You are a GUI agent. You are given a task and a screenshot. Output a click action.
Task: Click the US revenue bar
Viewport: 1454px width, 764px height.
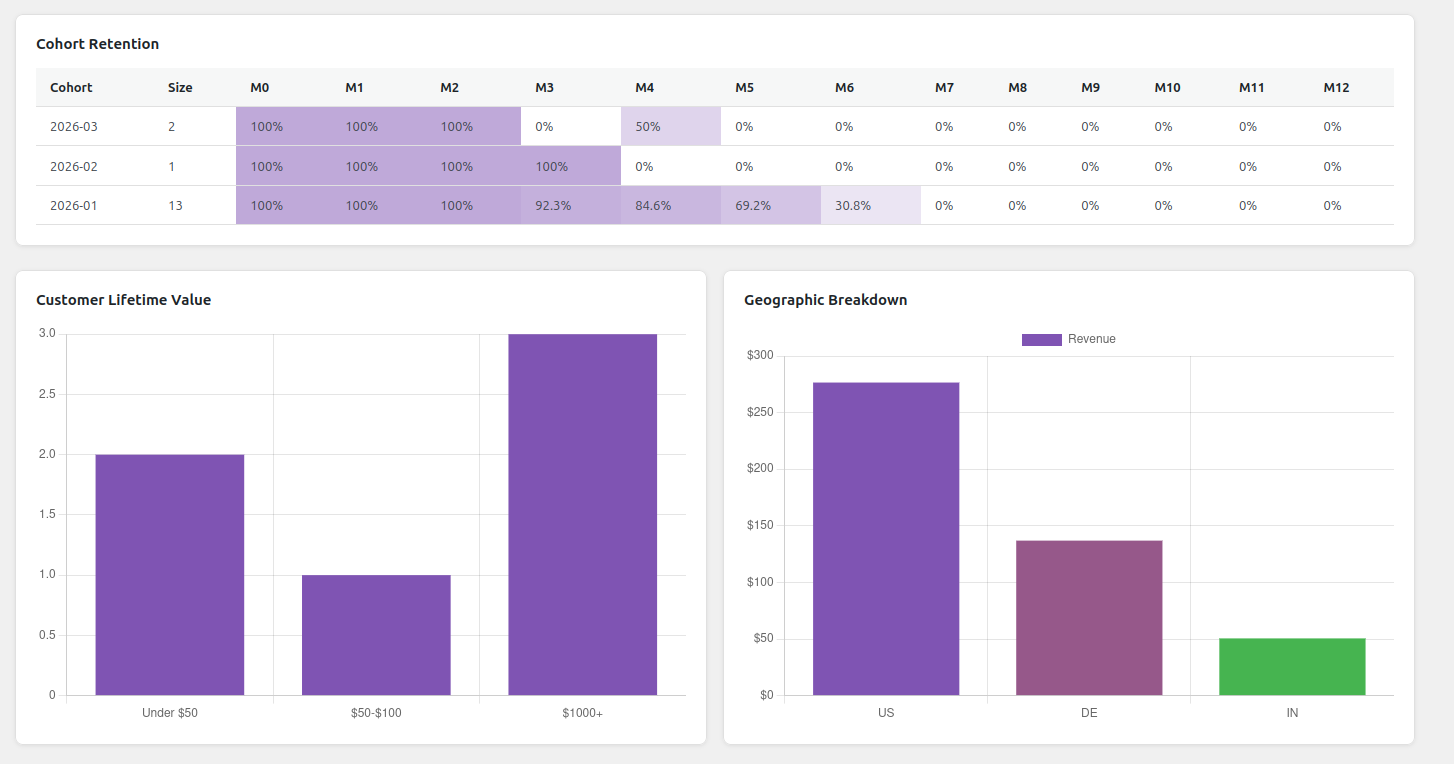(886, 539)
